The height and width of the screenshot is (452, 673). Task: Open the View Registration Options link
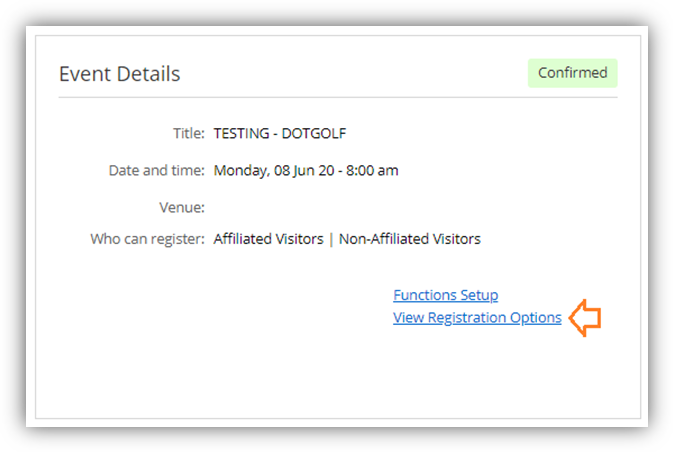point(477,318)
